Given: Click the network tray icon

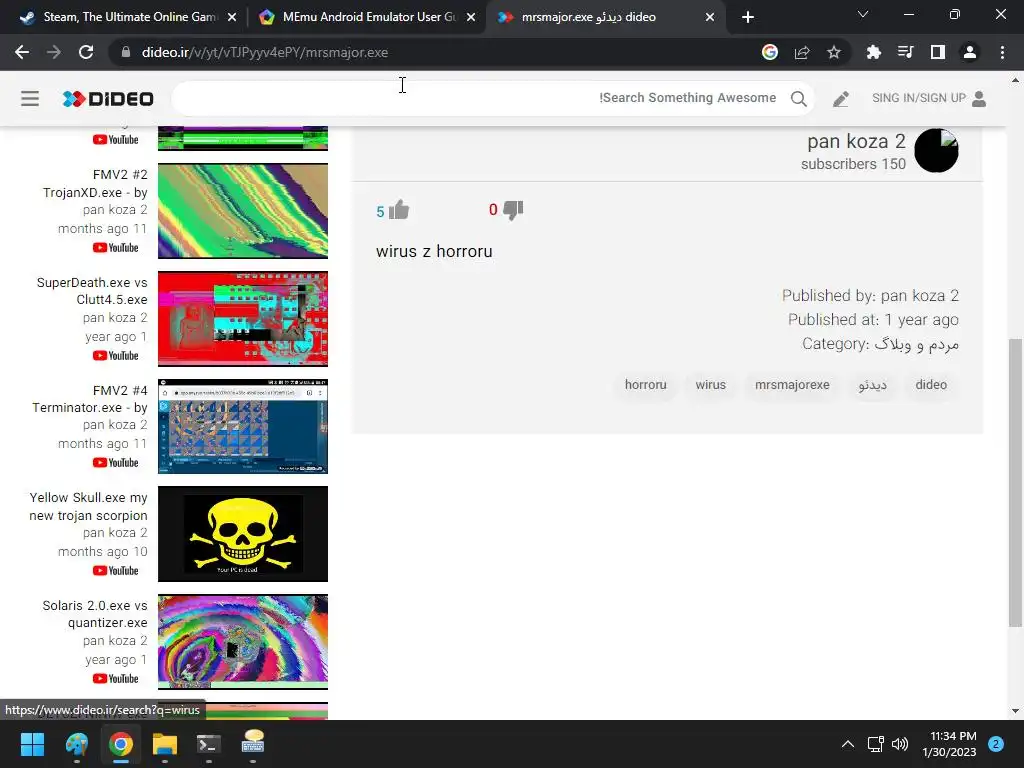Looking at the screenshot, I should point(874,743).
